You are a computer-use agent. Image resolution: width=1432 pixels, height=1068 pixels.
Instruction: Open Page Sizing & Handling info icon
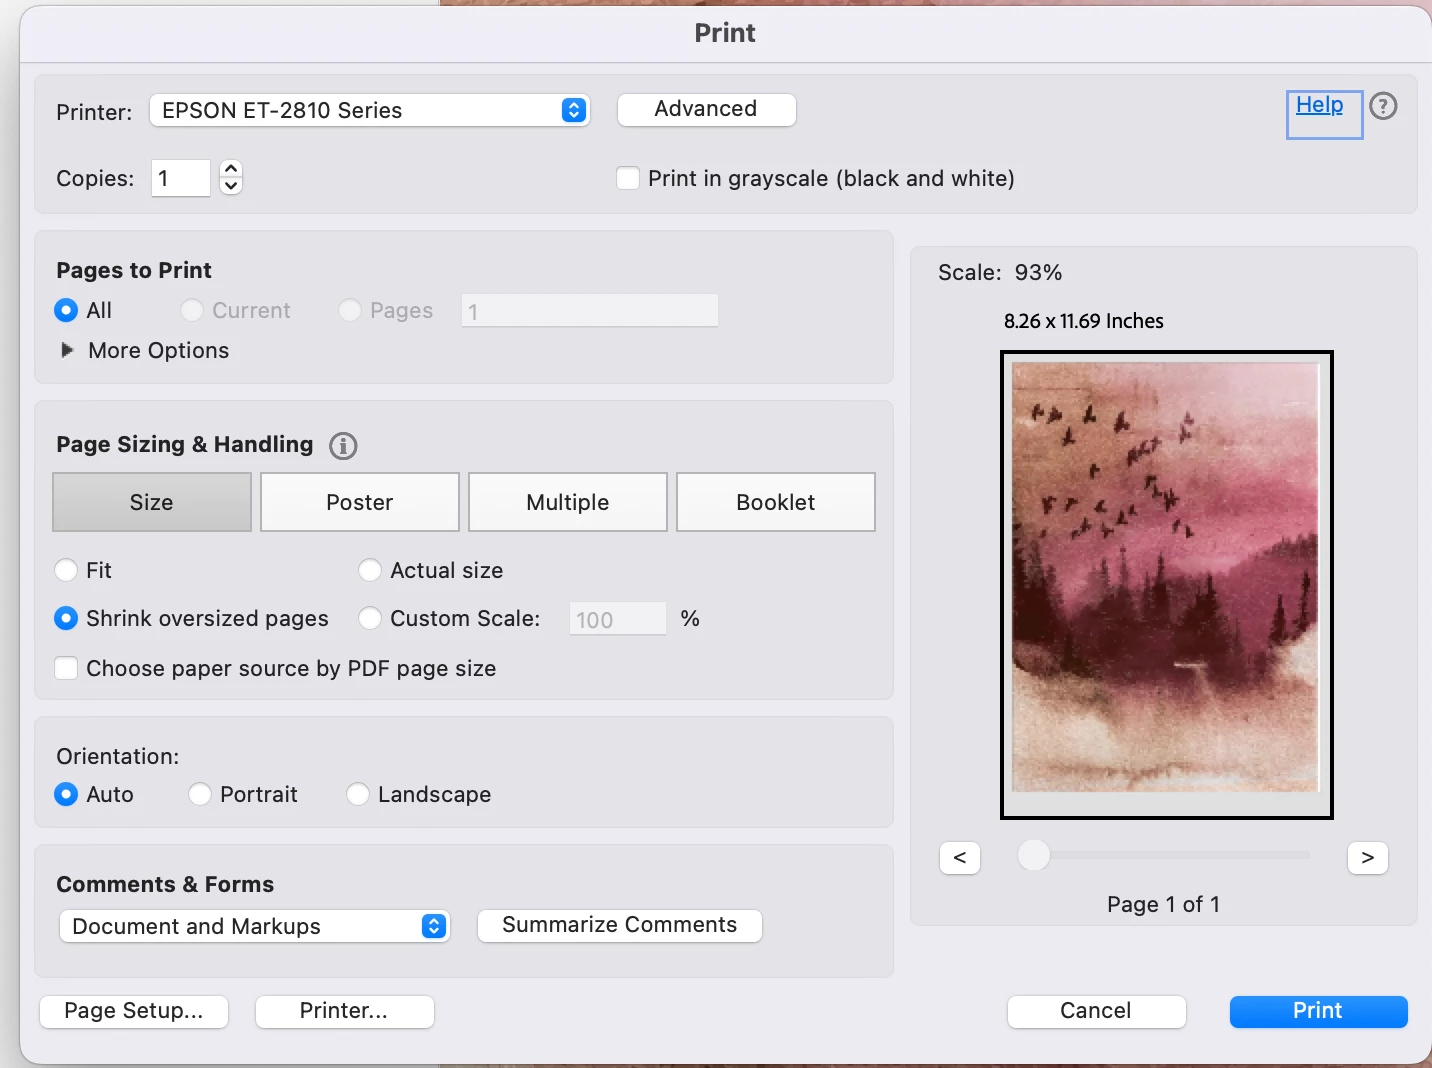[343, 446]
